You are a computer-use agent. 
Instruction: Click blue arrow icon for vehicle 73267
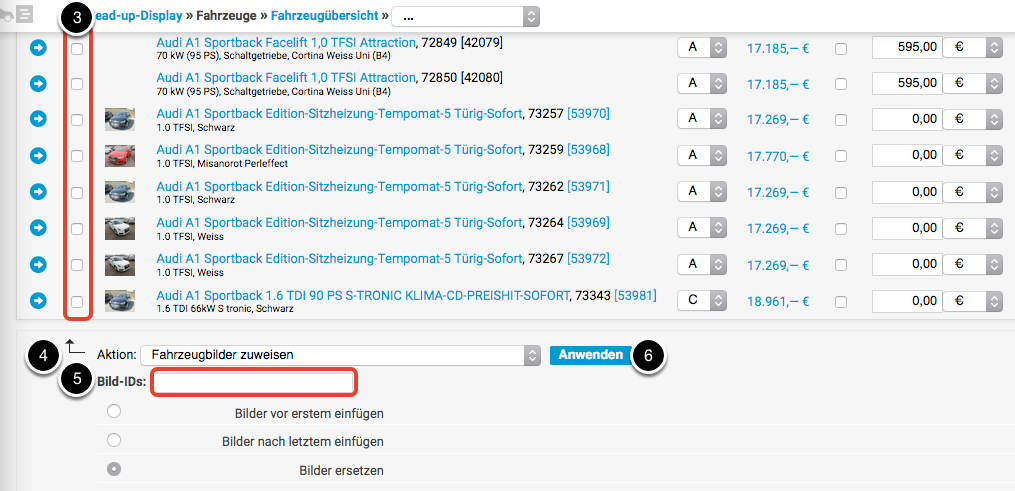tap(38, 264)
